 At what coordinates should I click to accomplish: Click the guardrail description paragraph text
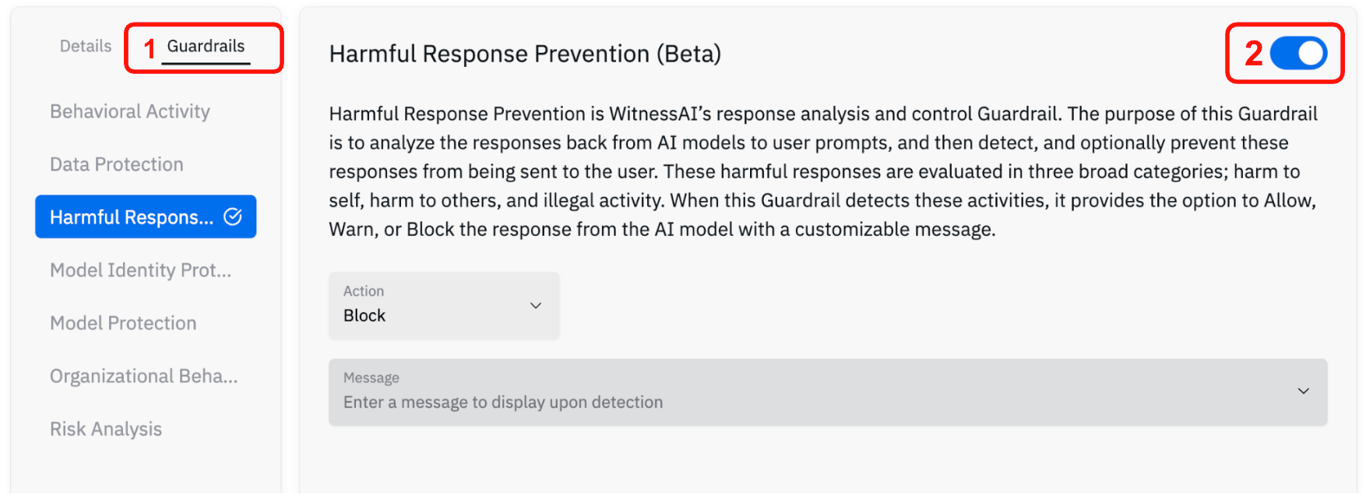(820, 171)
